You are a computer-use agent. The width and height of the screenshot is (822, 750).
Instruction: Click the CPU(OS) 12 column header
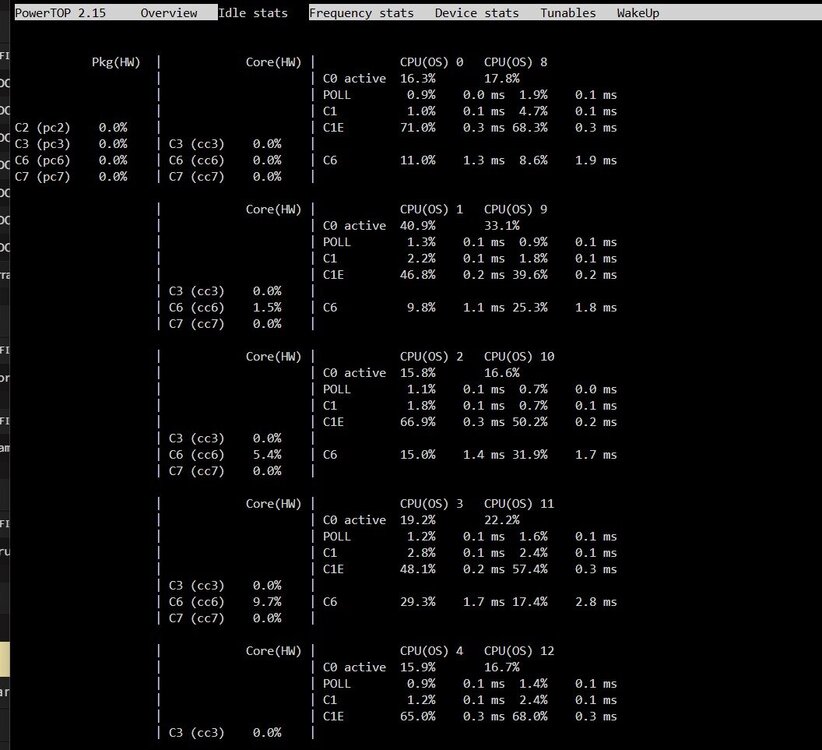pos(519,651)
